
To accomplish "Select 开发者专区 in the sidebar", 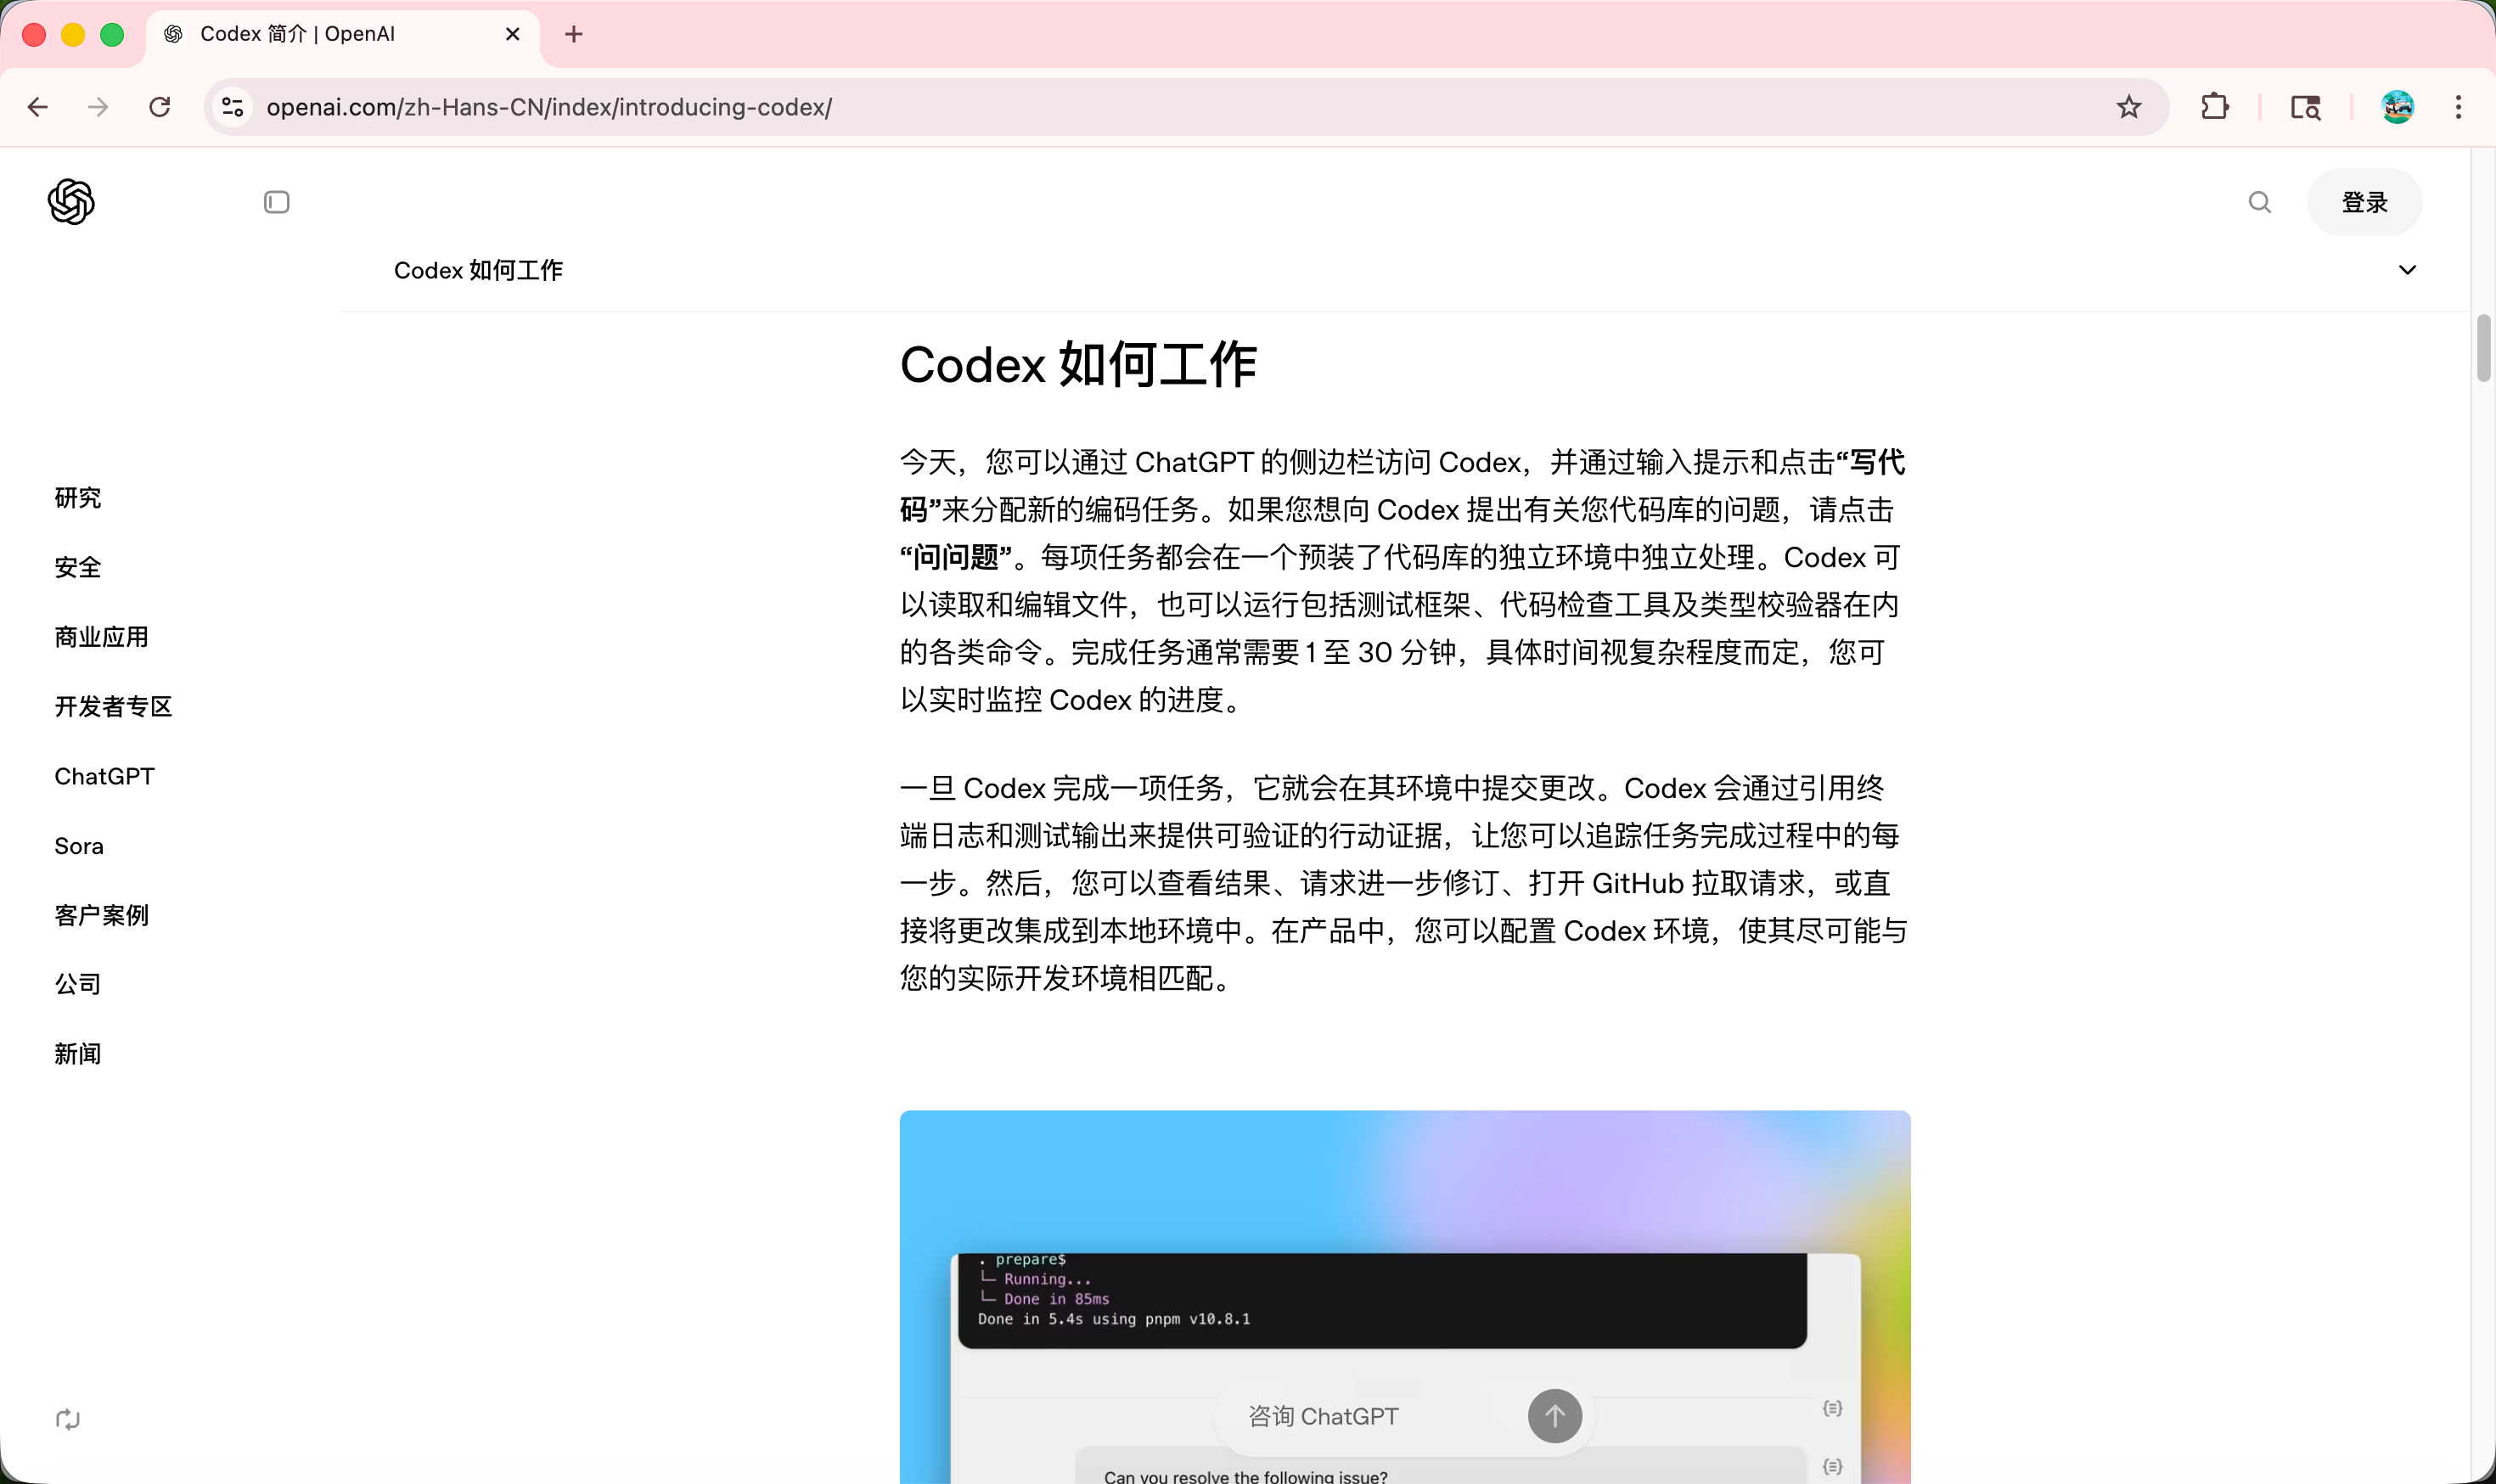I will [x=113, y=707].
